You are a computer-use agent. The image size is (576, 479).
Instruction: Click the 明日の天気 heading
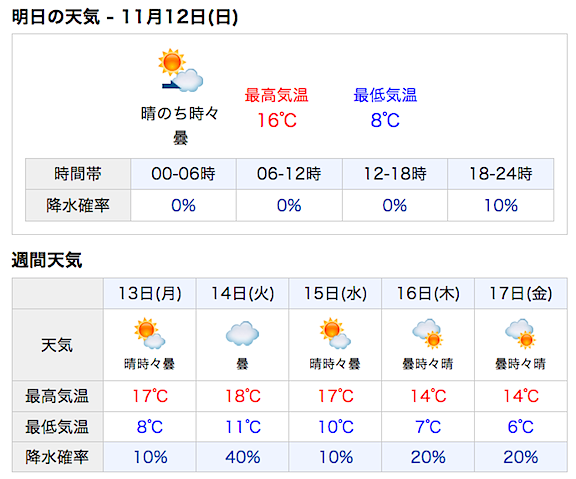[55, 17]
